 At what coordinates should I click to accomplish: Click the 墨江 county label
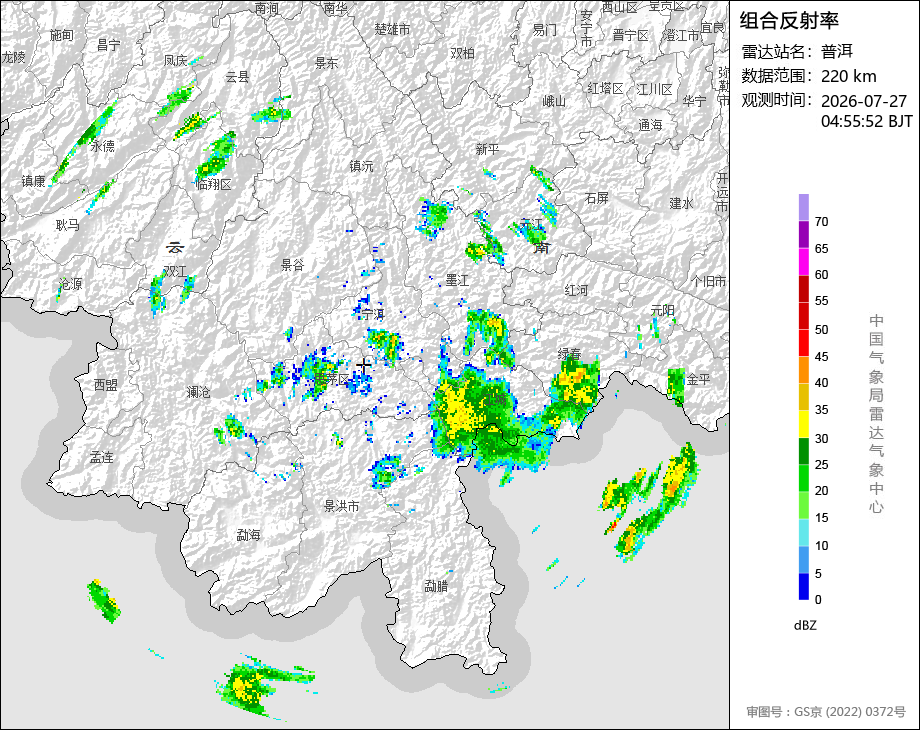pos(457,280)
